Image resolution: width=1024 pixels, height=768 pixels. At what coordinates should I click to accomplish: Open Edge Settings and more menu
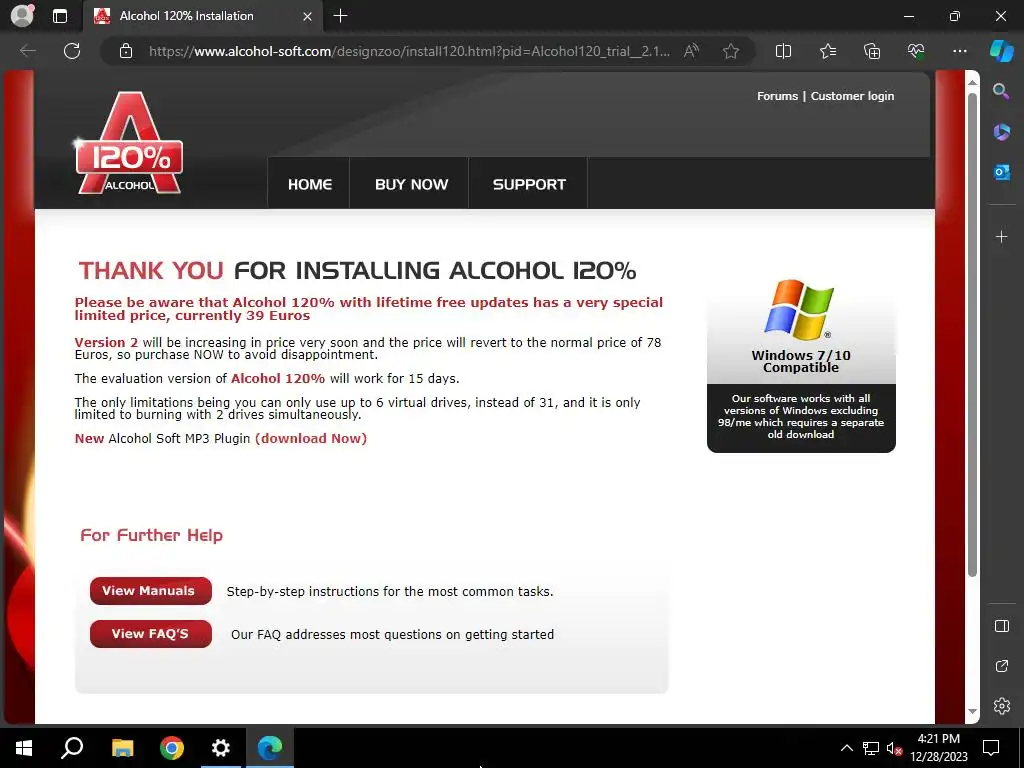coord(959,51)
